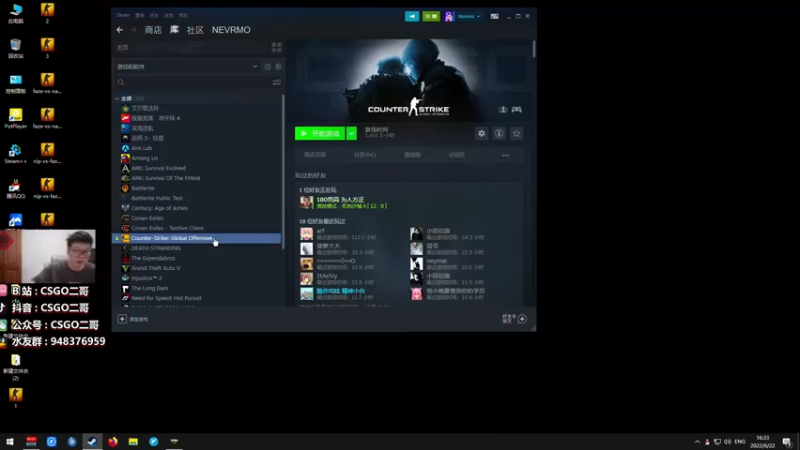The image size is (800, 450).
Task: Show hidden system tray icons chevron
Action: 697,442
